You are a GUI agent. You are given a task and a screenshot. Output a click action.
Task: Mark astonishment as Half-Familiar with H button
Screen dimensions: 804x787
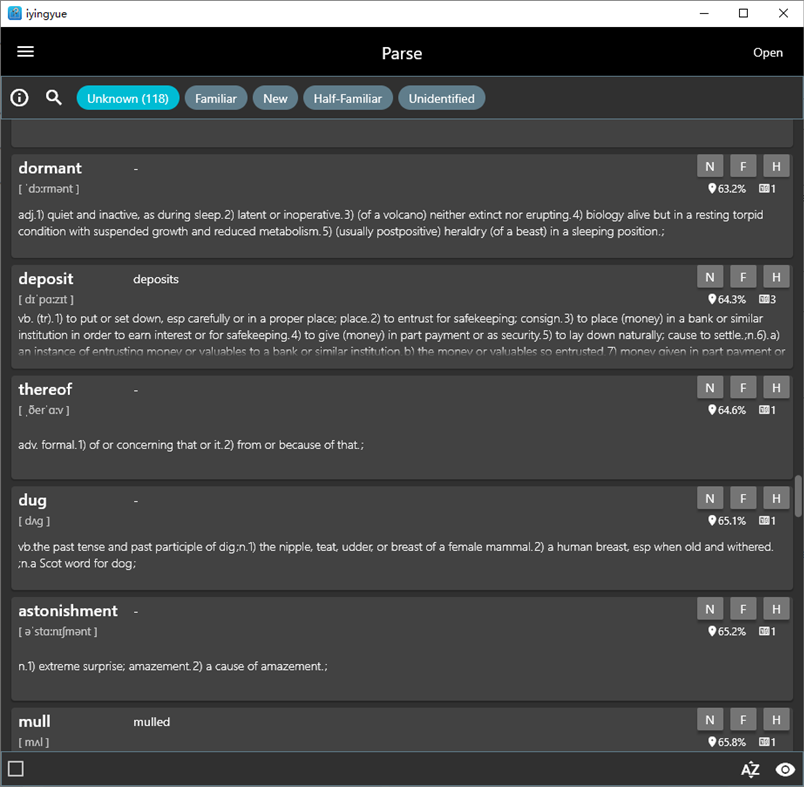tap(776, 608)
